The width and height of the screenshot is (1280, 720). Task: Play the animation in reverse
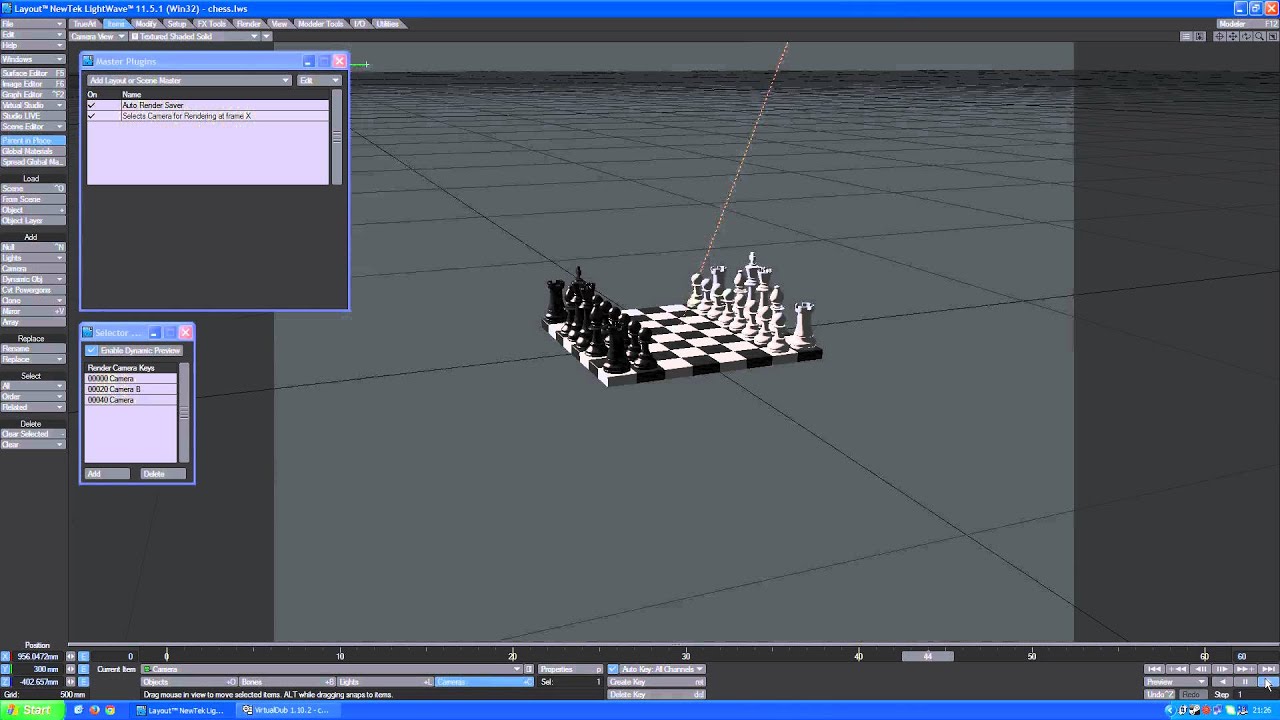click(1222, 682)
